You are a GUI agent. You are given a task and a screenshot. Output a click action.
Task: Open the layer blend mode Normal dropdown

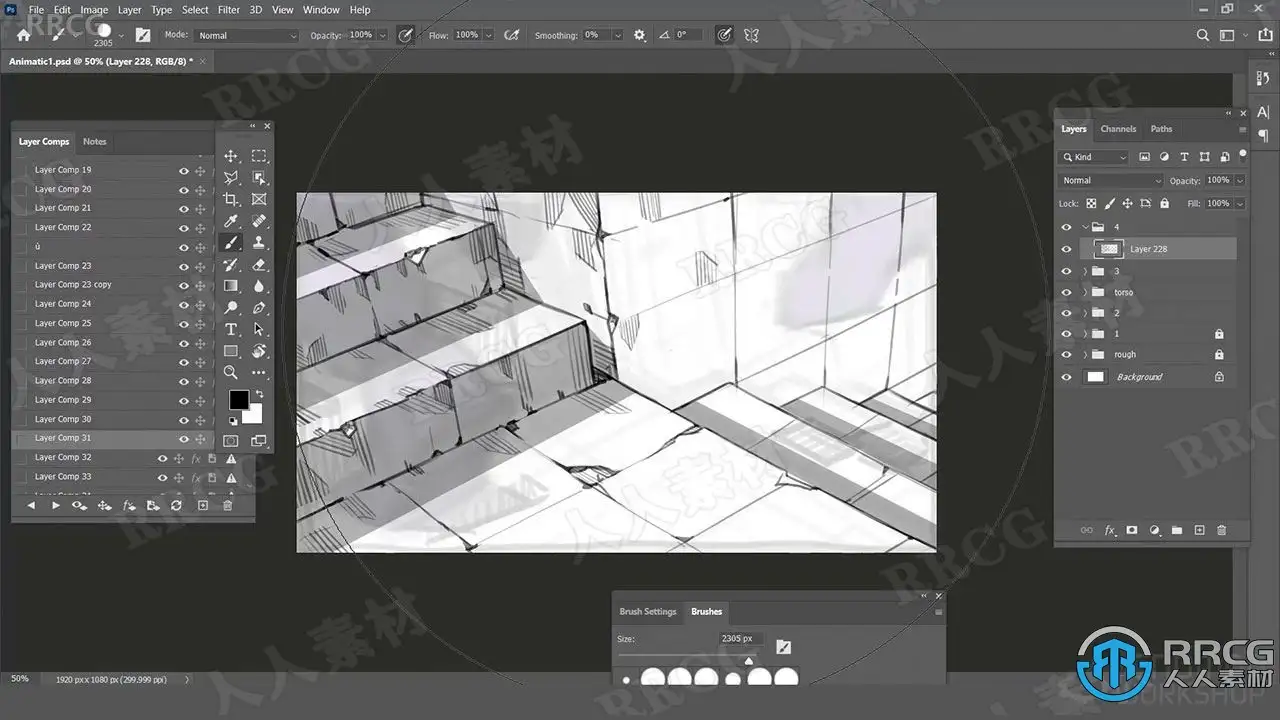point(1111,181)
